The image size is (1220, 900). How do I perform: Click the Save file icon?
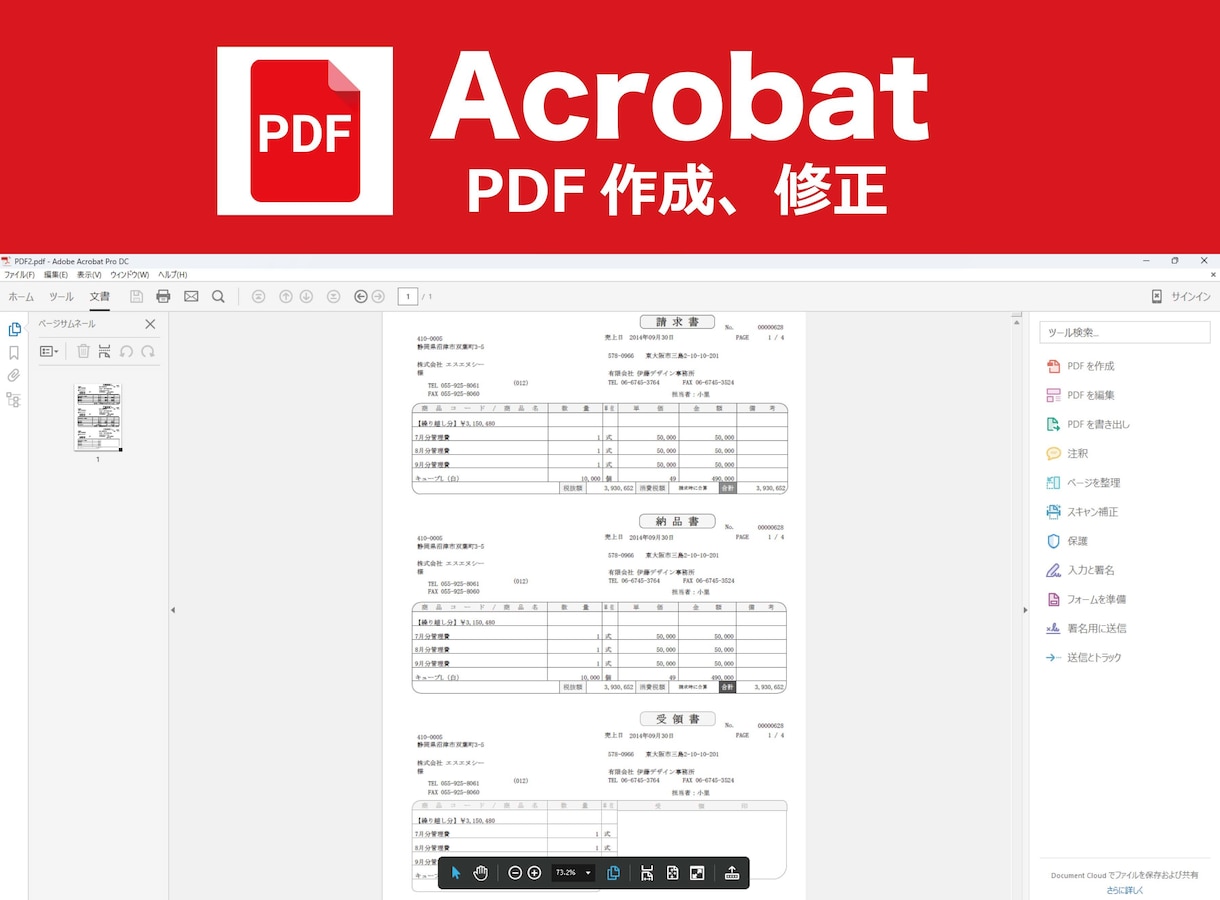pos(136,296)
